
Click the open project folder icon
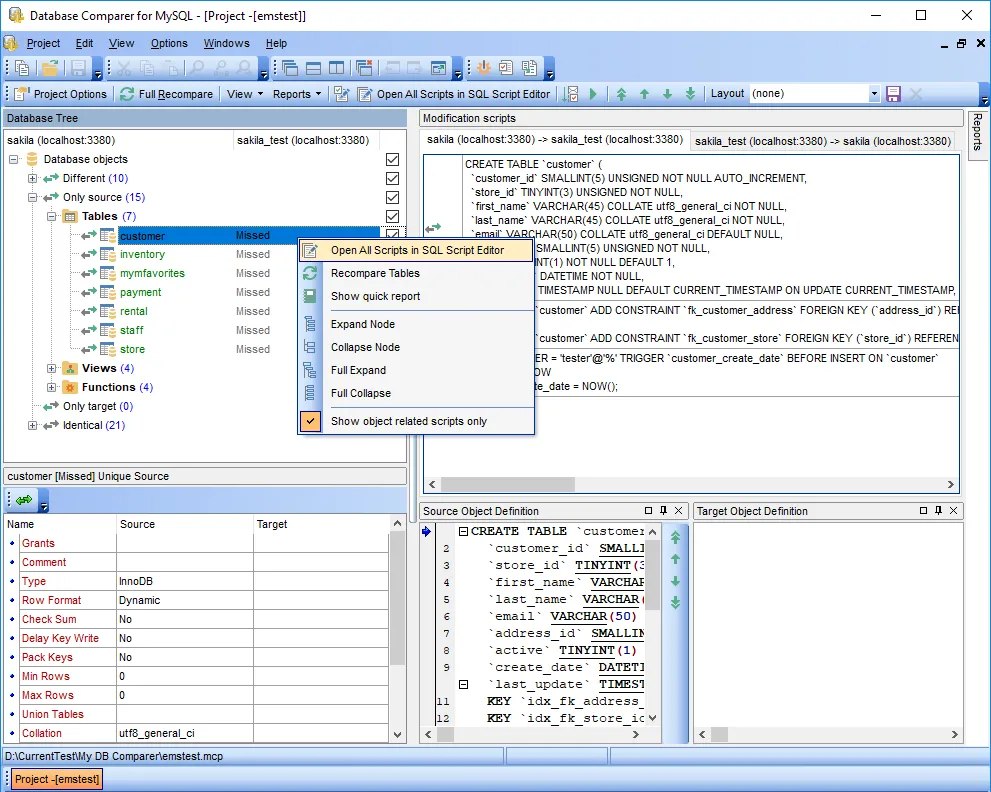click(49, 68)
